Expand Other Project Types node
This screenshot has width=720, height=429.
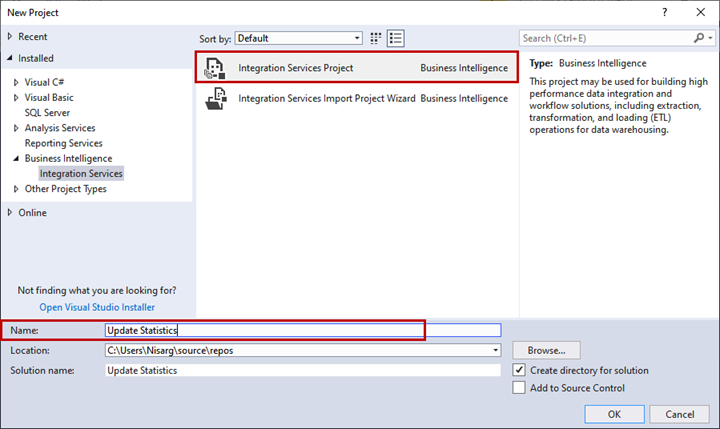[16, 189]
